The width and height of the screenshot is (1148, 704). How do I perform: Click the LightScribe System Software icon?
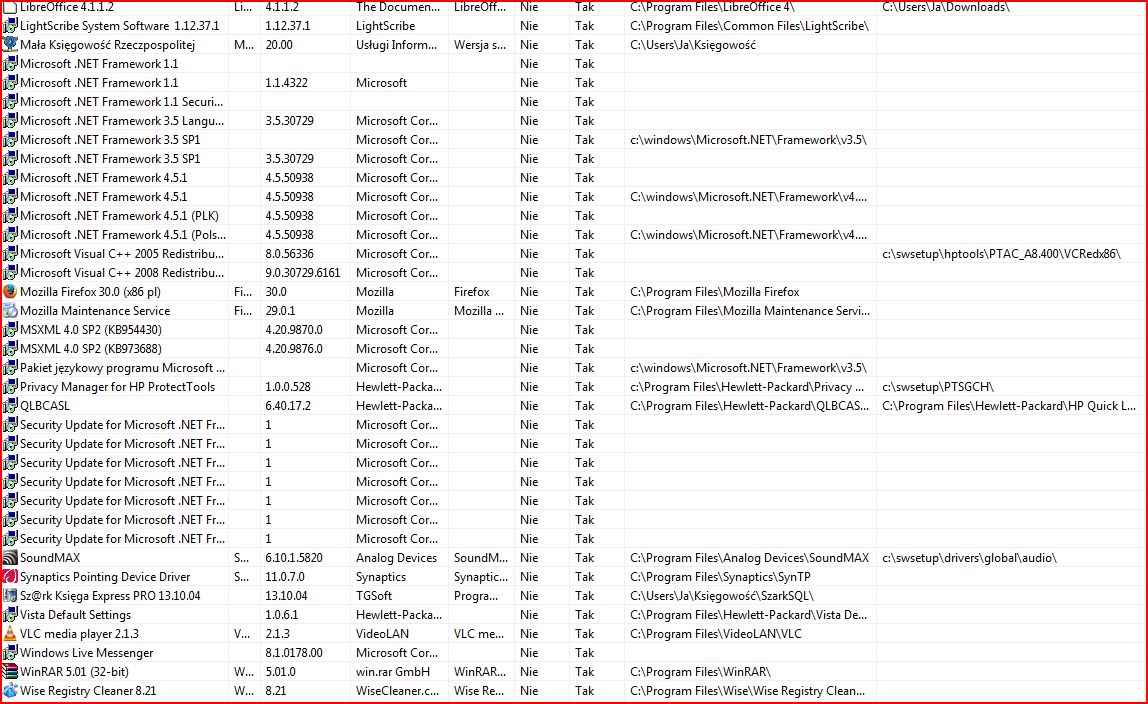10,25
